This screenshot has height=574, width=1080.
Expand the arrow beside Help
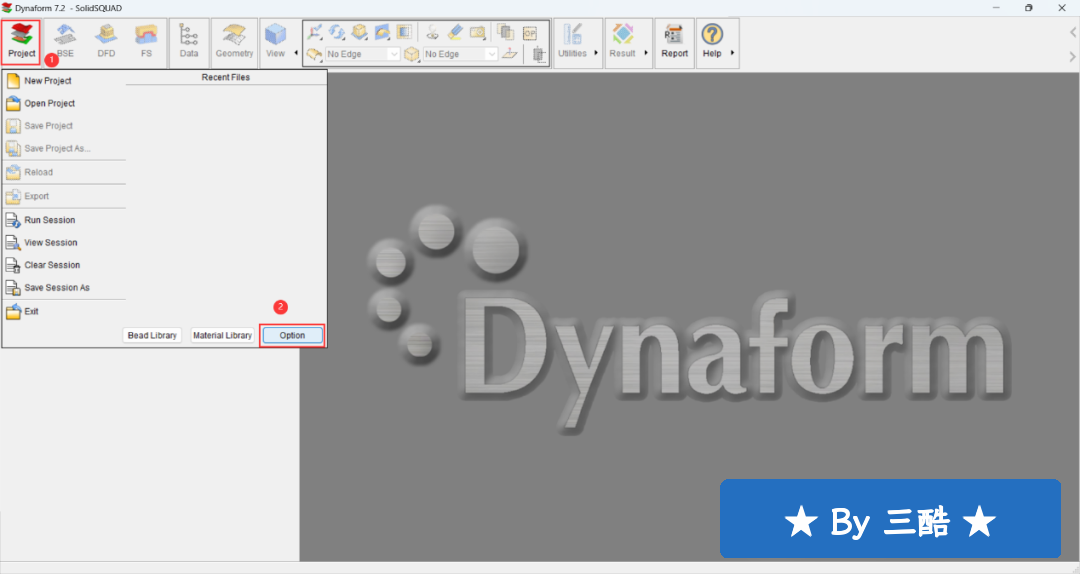point(732,53)
